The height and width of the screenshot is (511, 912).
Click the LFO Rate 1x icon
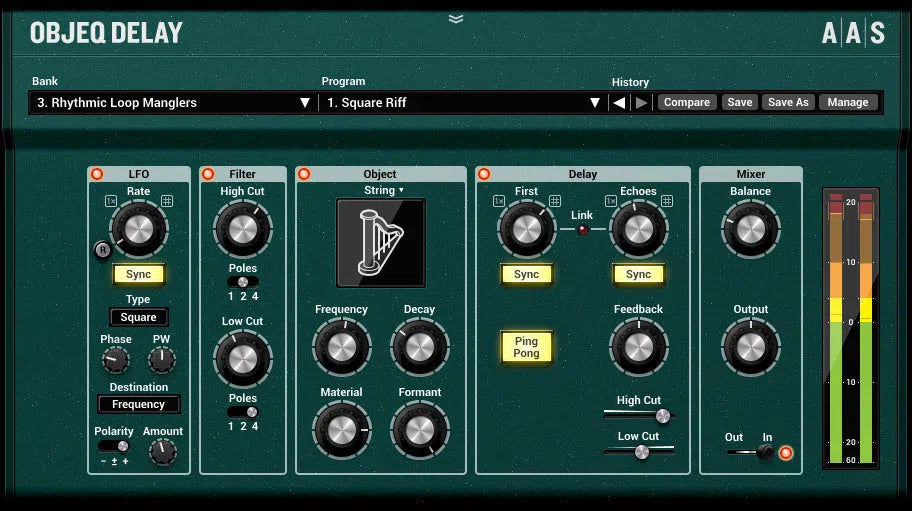pyautogui.click(x=111, y=201)
